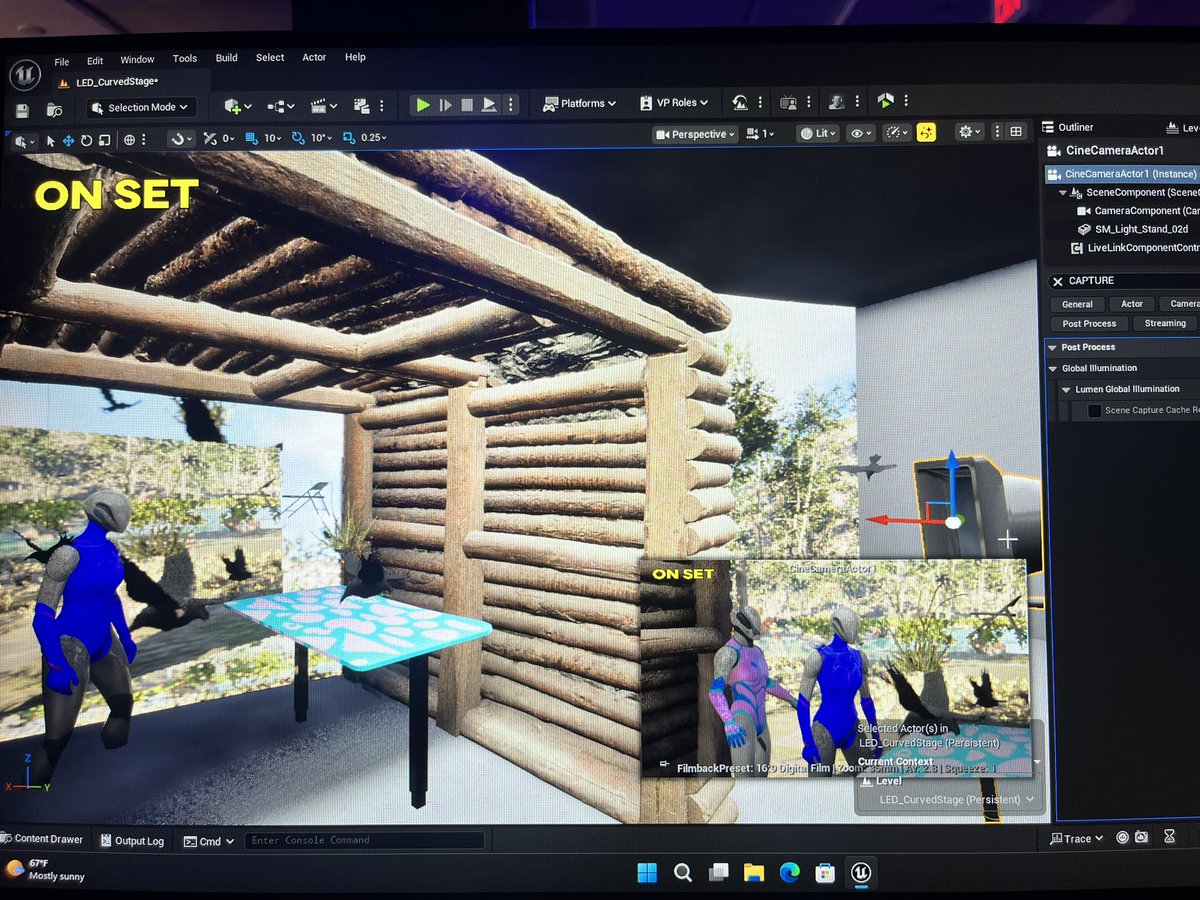This screenshot has width=1200, height=900.
Task: Open the Perspective view dropdown
Action: (x=696, y=134)
